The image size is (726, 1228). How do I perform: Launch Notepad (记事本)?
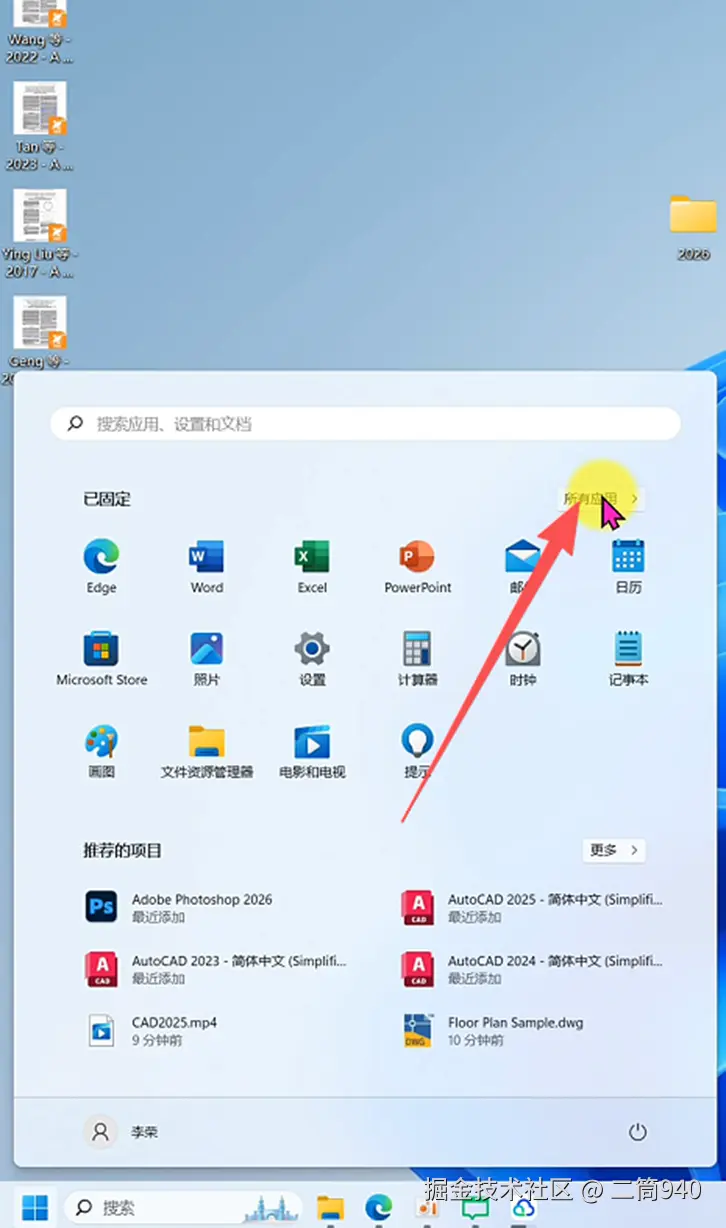628,657
